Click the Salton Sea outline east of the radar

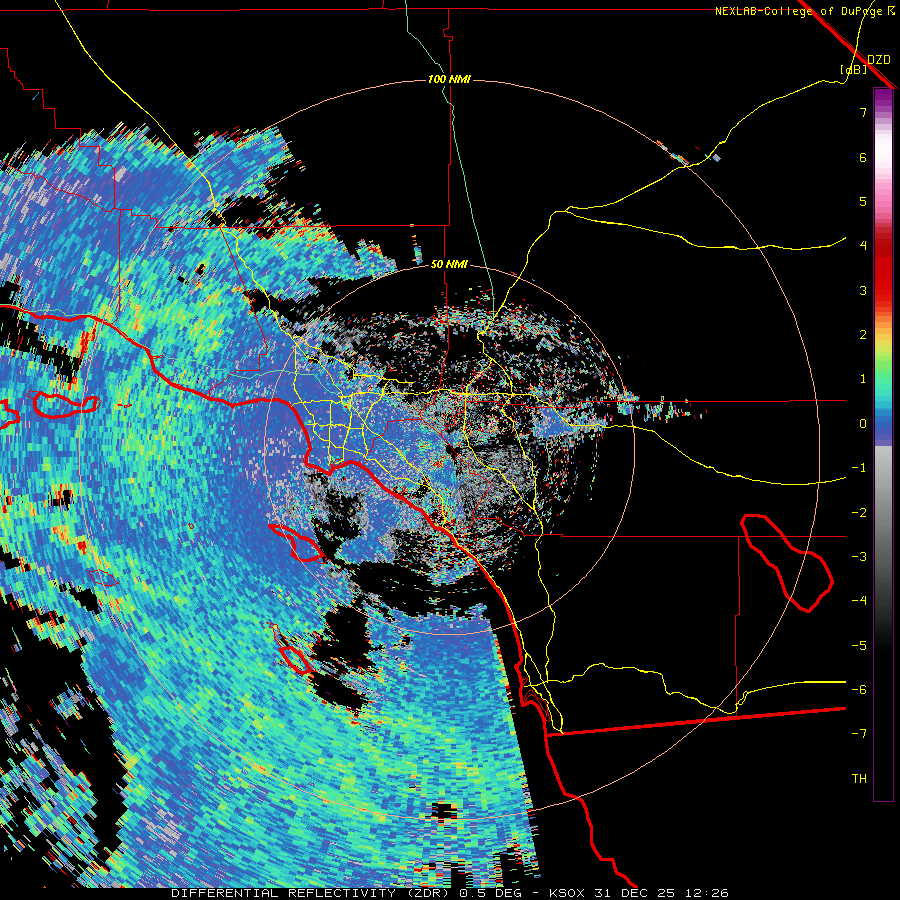pos(786,562)
